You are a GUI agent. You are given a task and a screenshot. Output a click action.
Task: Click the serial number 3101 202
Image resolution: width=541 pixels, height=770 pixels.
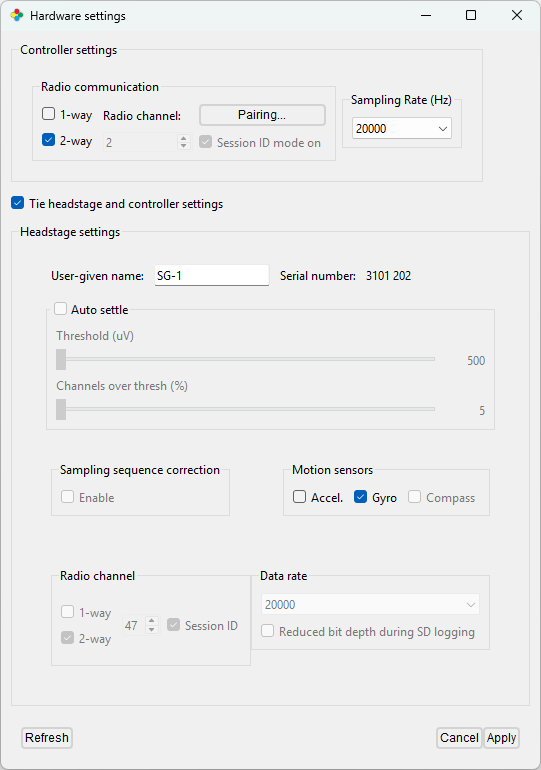(388, 276)
